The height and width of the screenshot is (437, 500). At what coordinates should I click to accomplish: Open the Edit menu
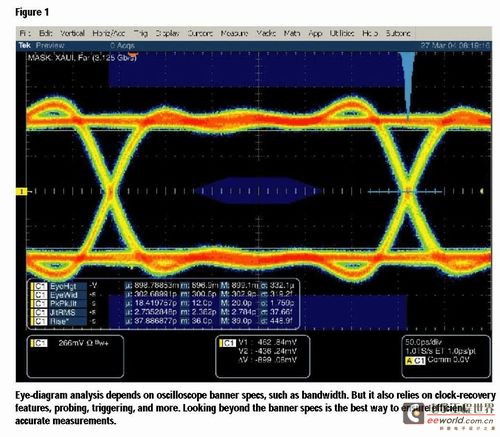(x=46, y=33)
